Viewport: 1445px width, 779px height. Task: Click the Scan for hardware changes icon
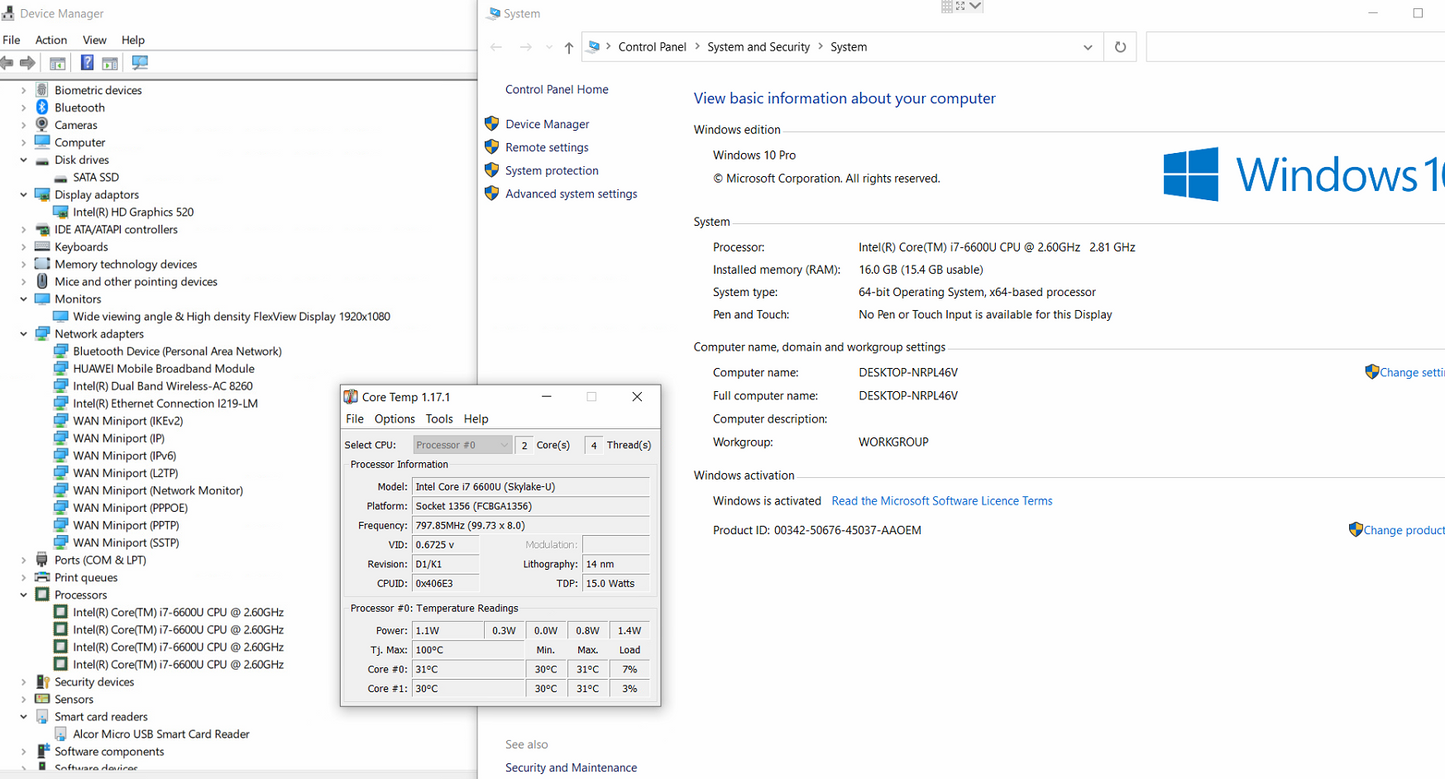pyautogui.click(x=140, y=63)
